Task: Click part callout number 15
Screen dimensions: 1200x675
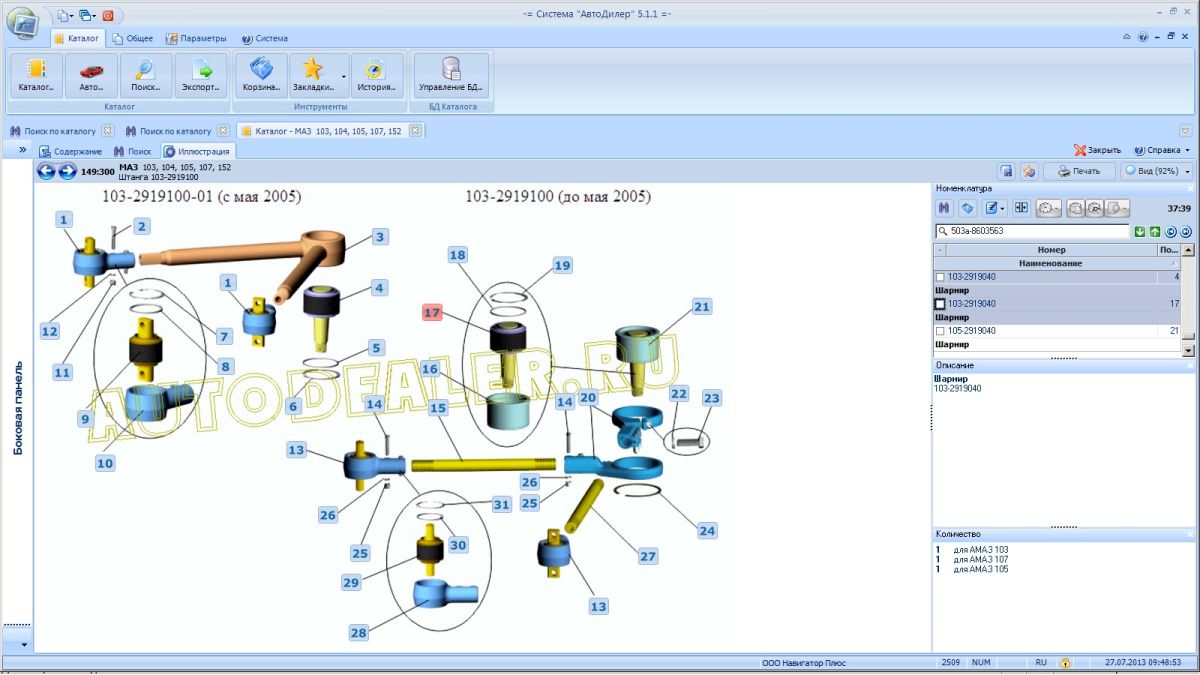Action: pos(438,408)
